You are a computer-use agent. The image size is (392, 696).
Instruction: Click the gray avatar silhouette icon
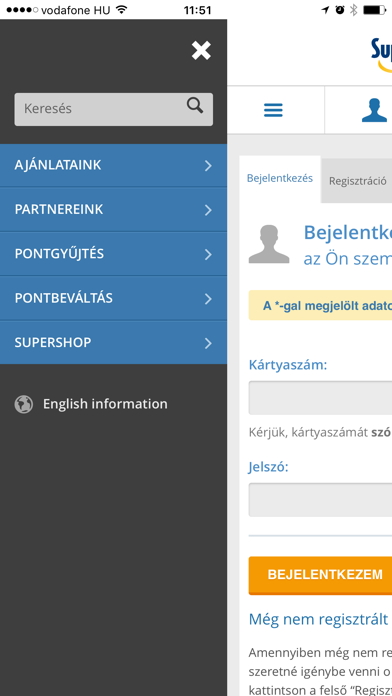(x=269, y=244)
